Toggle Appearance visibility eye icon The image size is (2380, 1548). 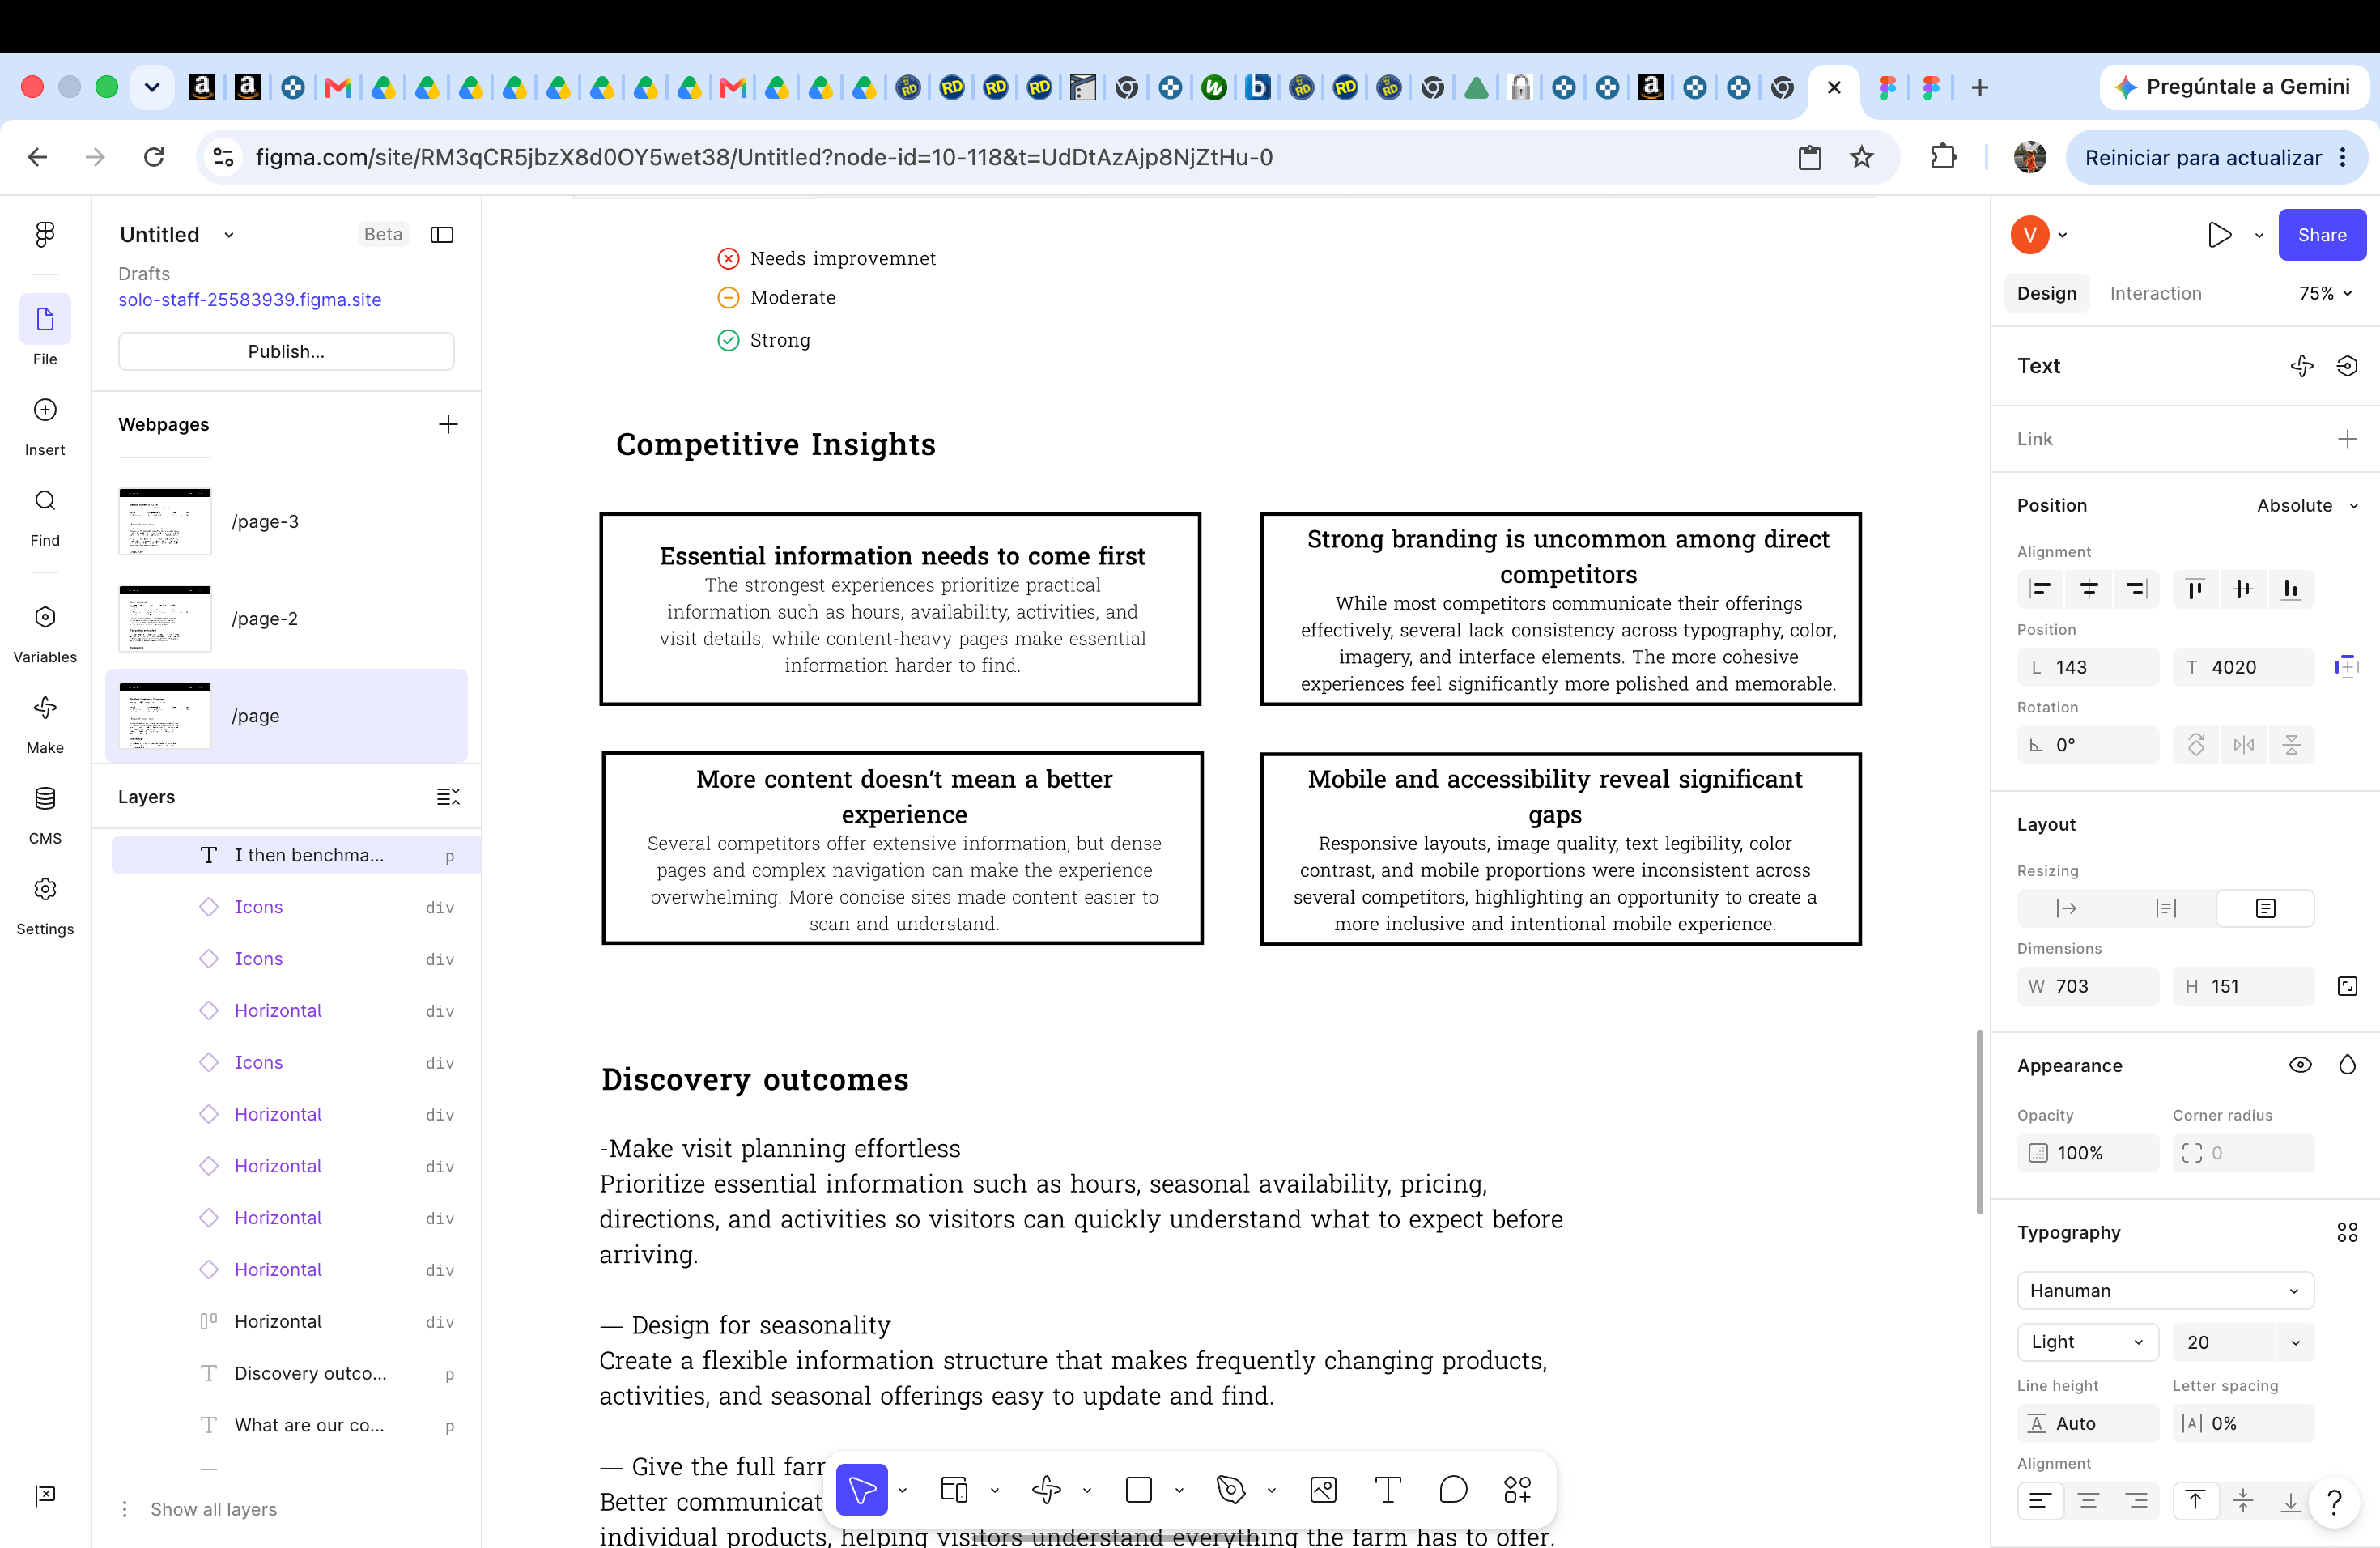2300,1065
